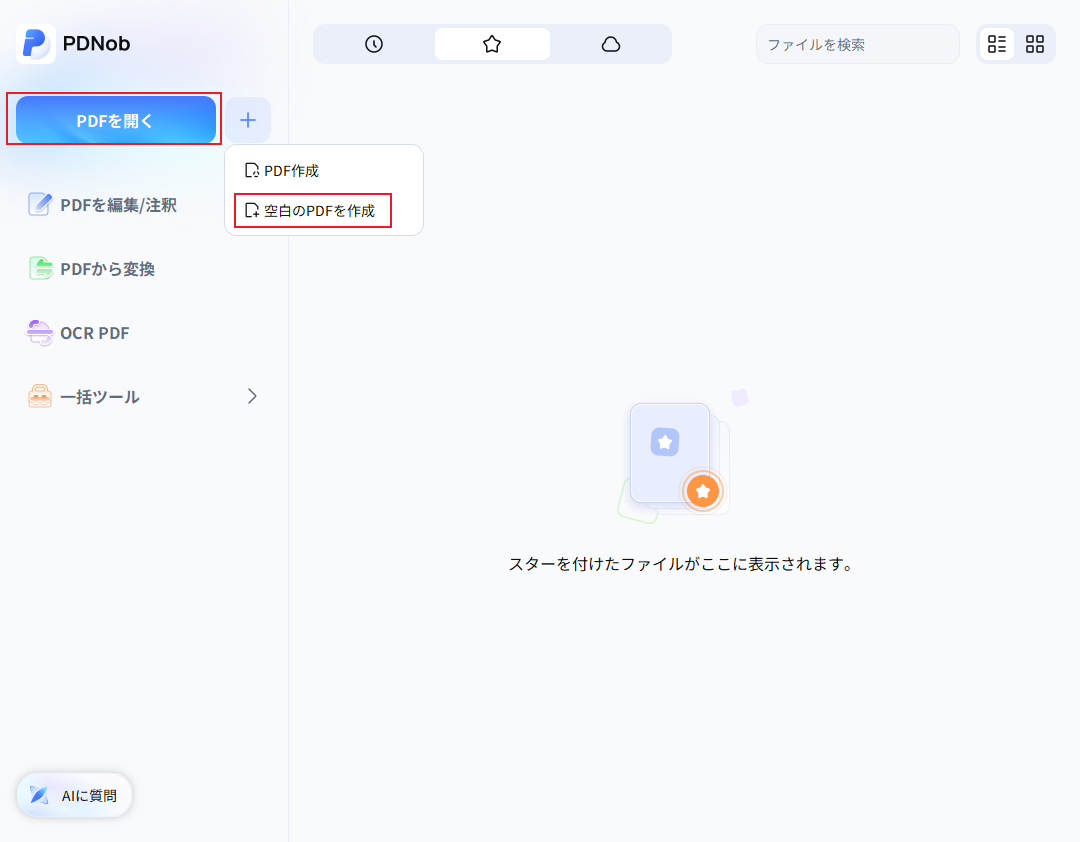The width and height of the screenshot is (1080, 842).
Task: Select the starred files tab toggle
Action: pyautogui.click(x=491, y=44)
